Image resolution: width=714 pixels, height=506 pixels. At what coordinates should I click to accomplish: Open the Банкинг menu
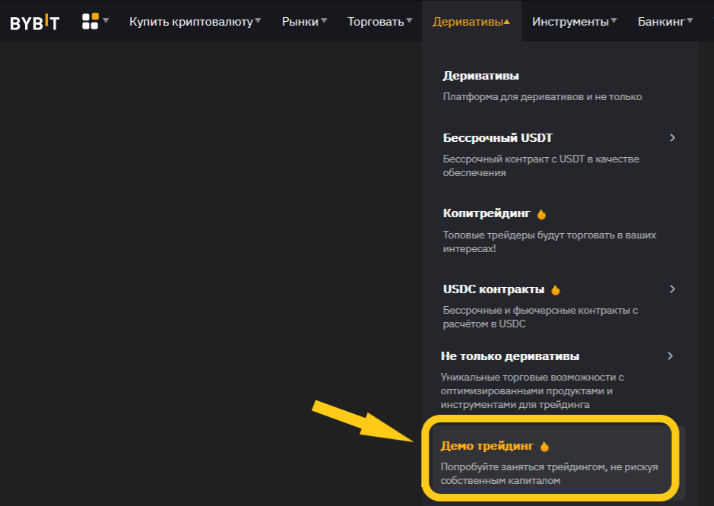click(665, 21)
